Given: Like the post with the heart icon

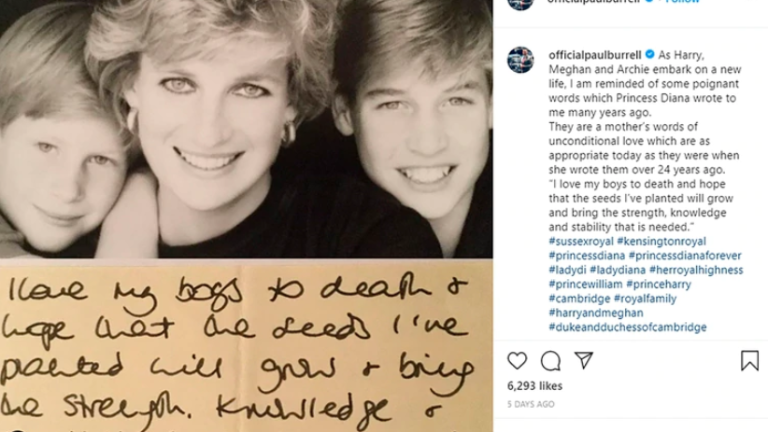Looking at the screenshot, I should click(x=517, y=361).
